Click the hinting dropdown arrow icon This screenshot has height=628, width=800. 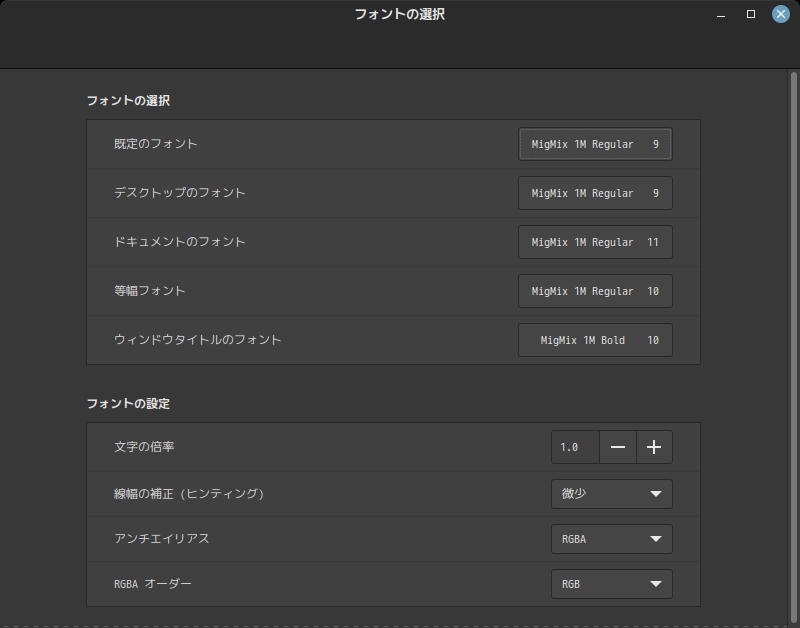click(656, 493)
